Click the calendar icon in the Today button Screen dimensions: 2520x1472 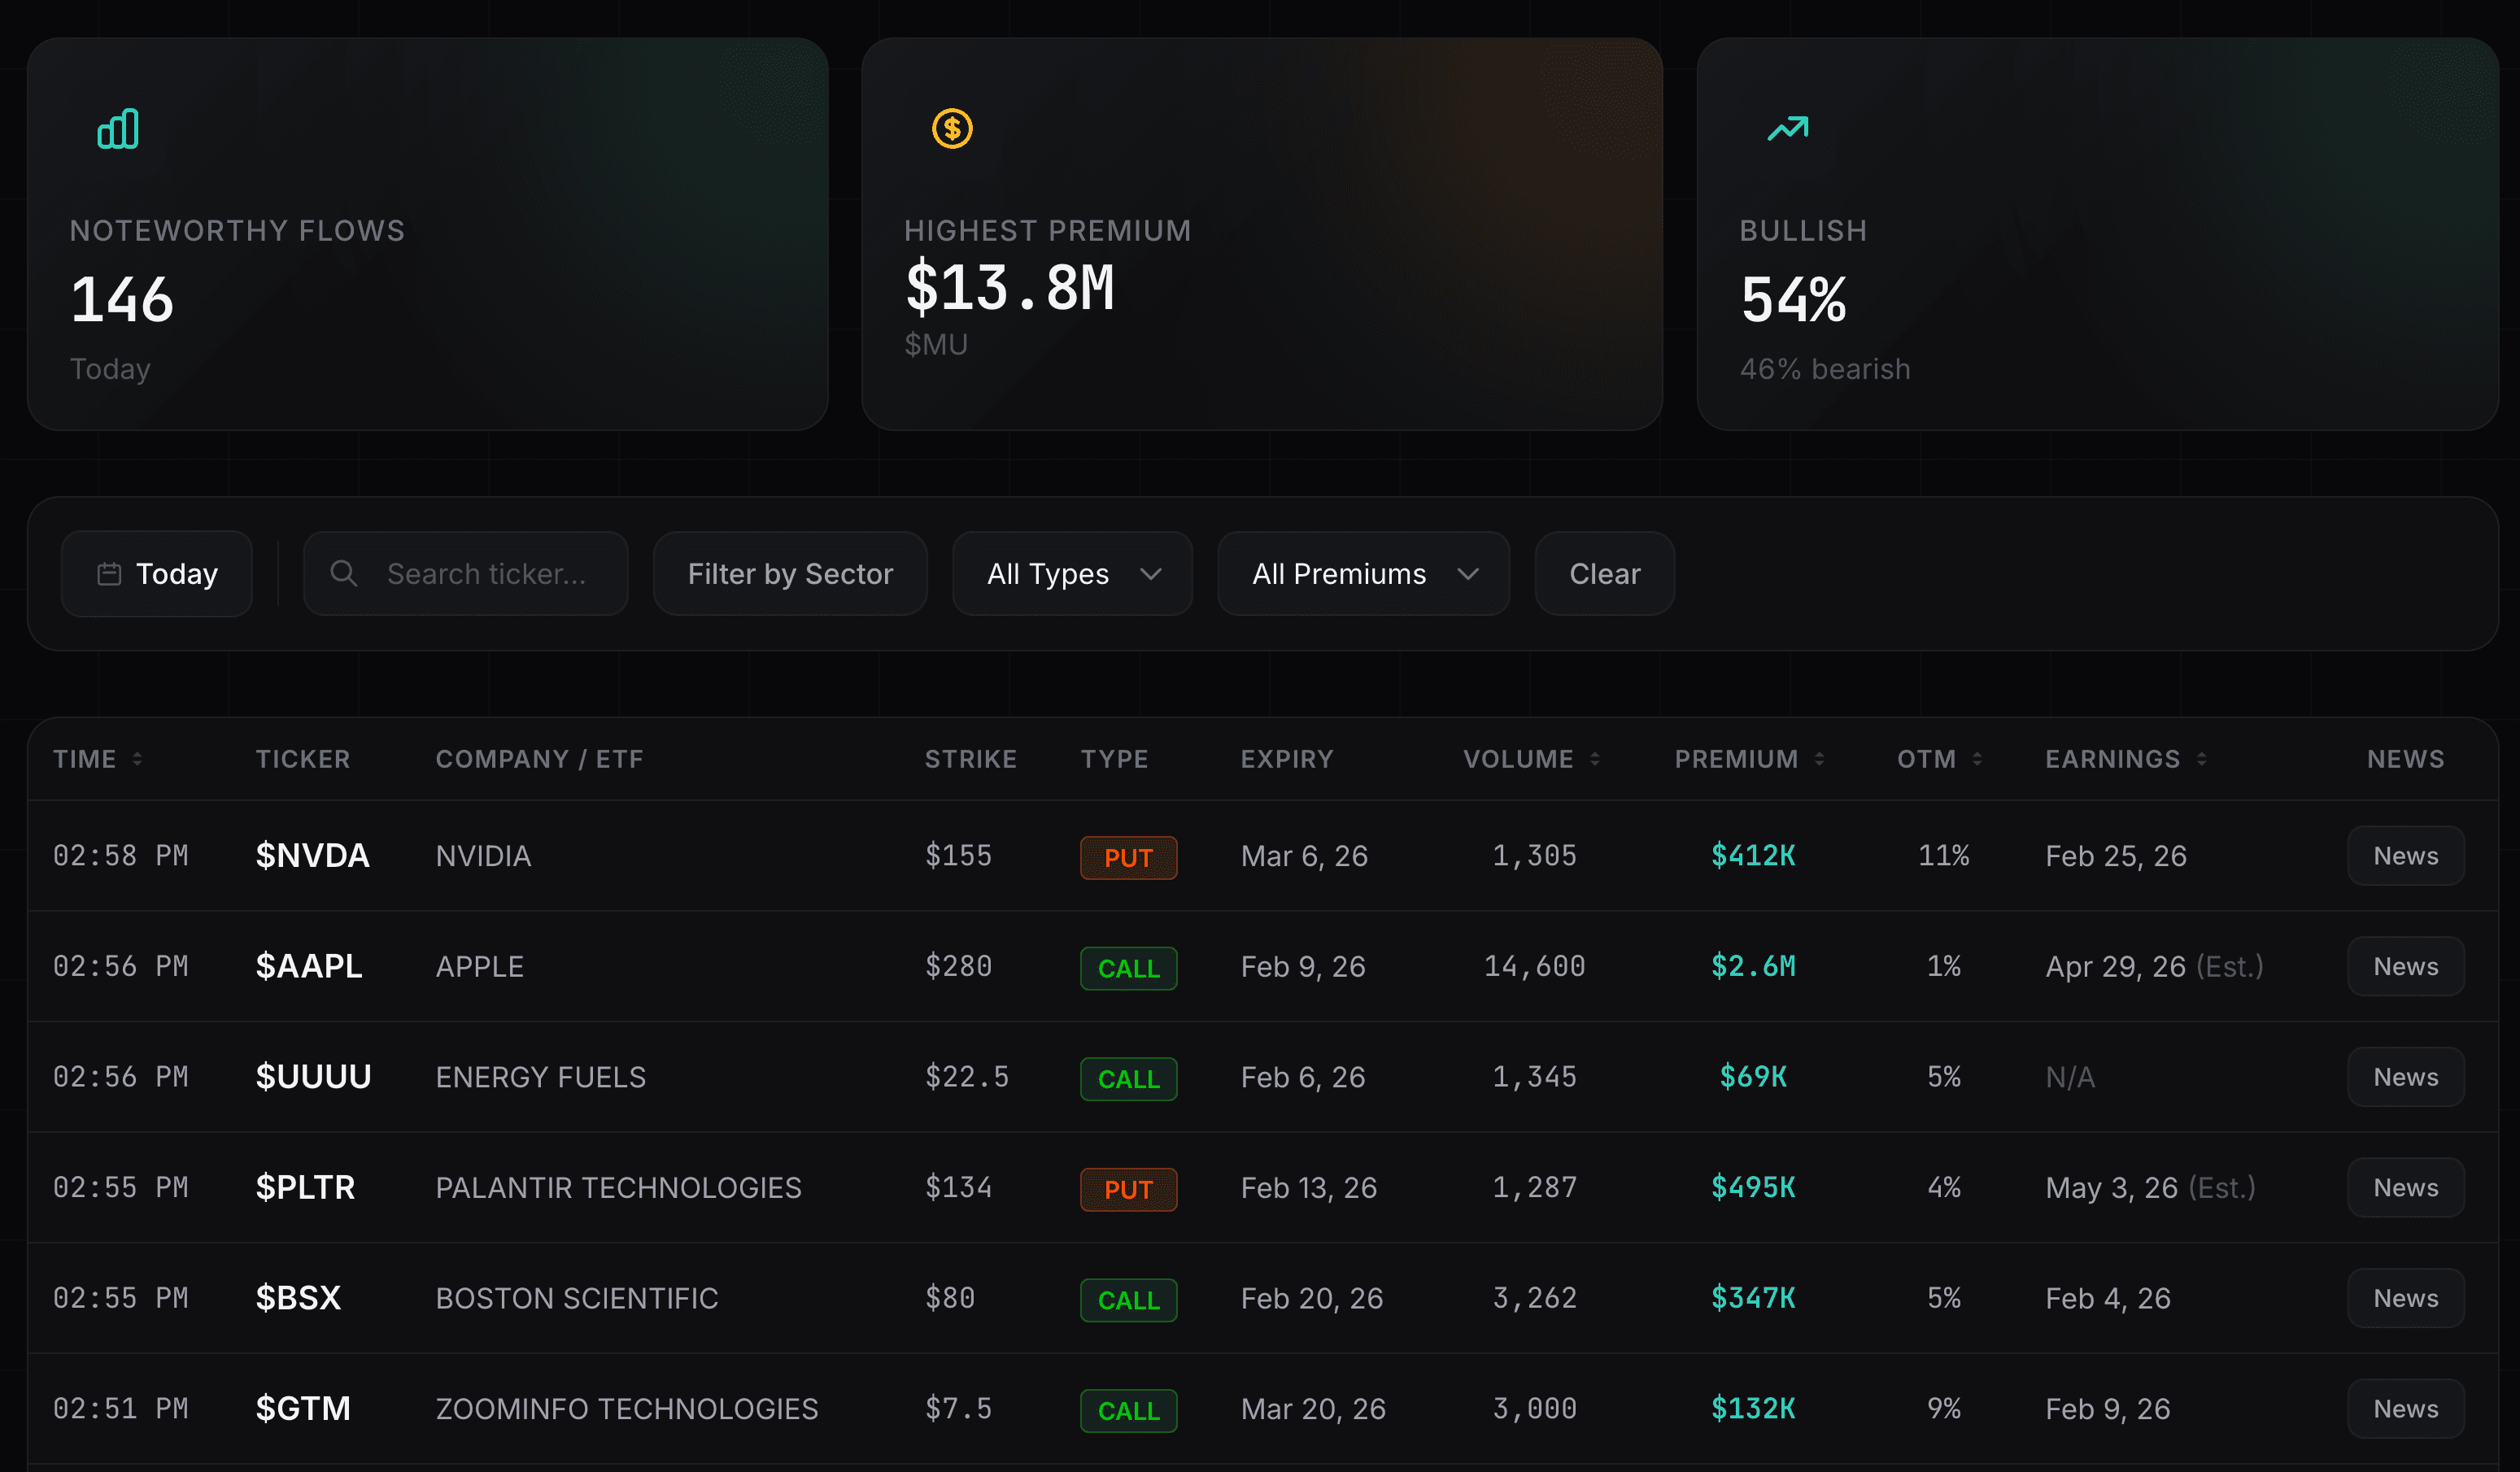pyautogui.click(x=109, y=573)
